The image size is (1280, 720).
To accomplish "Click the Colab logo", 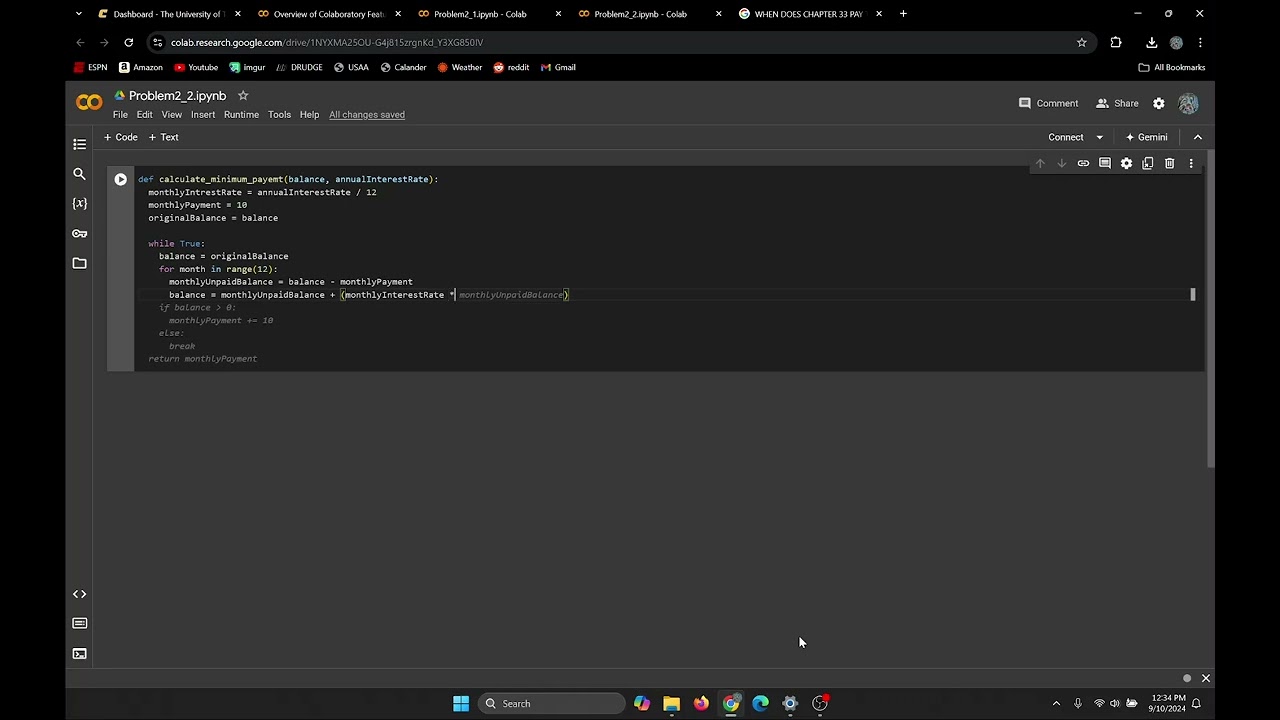I will click(89, 103).
